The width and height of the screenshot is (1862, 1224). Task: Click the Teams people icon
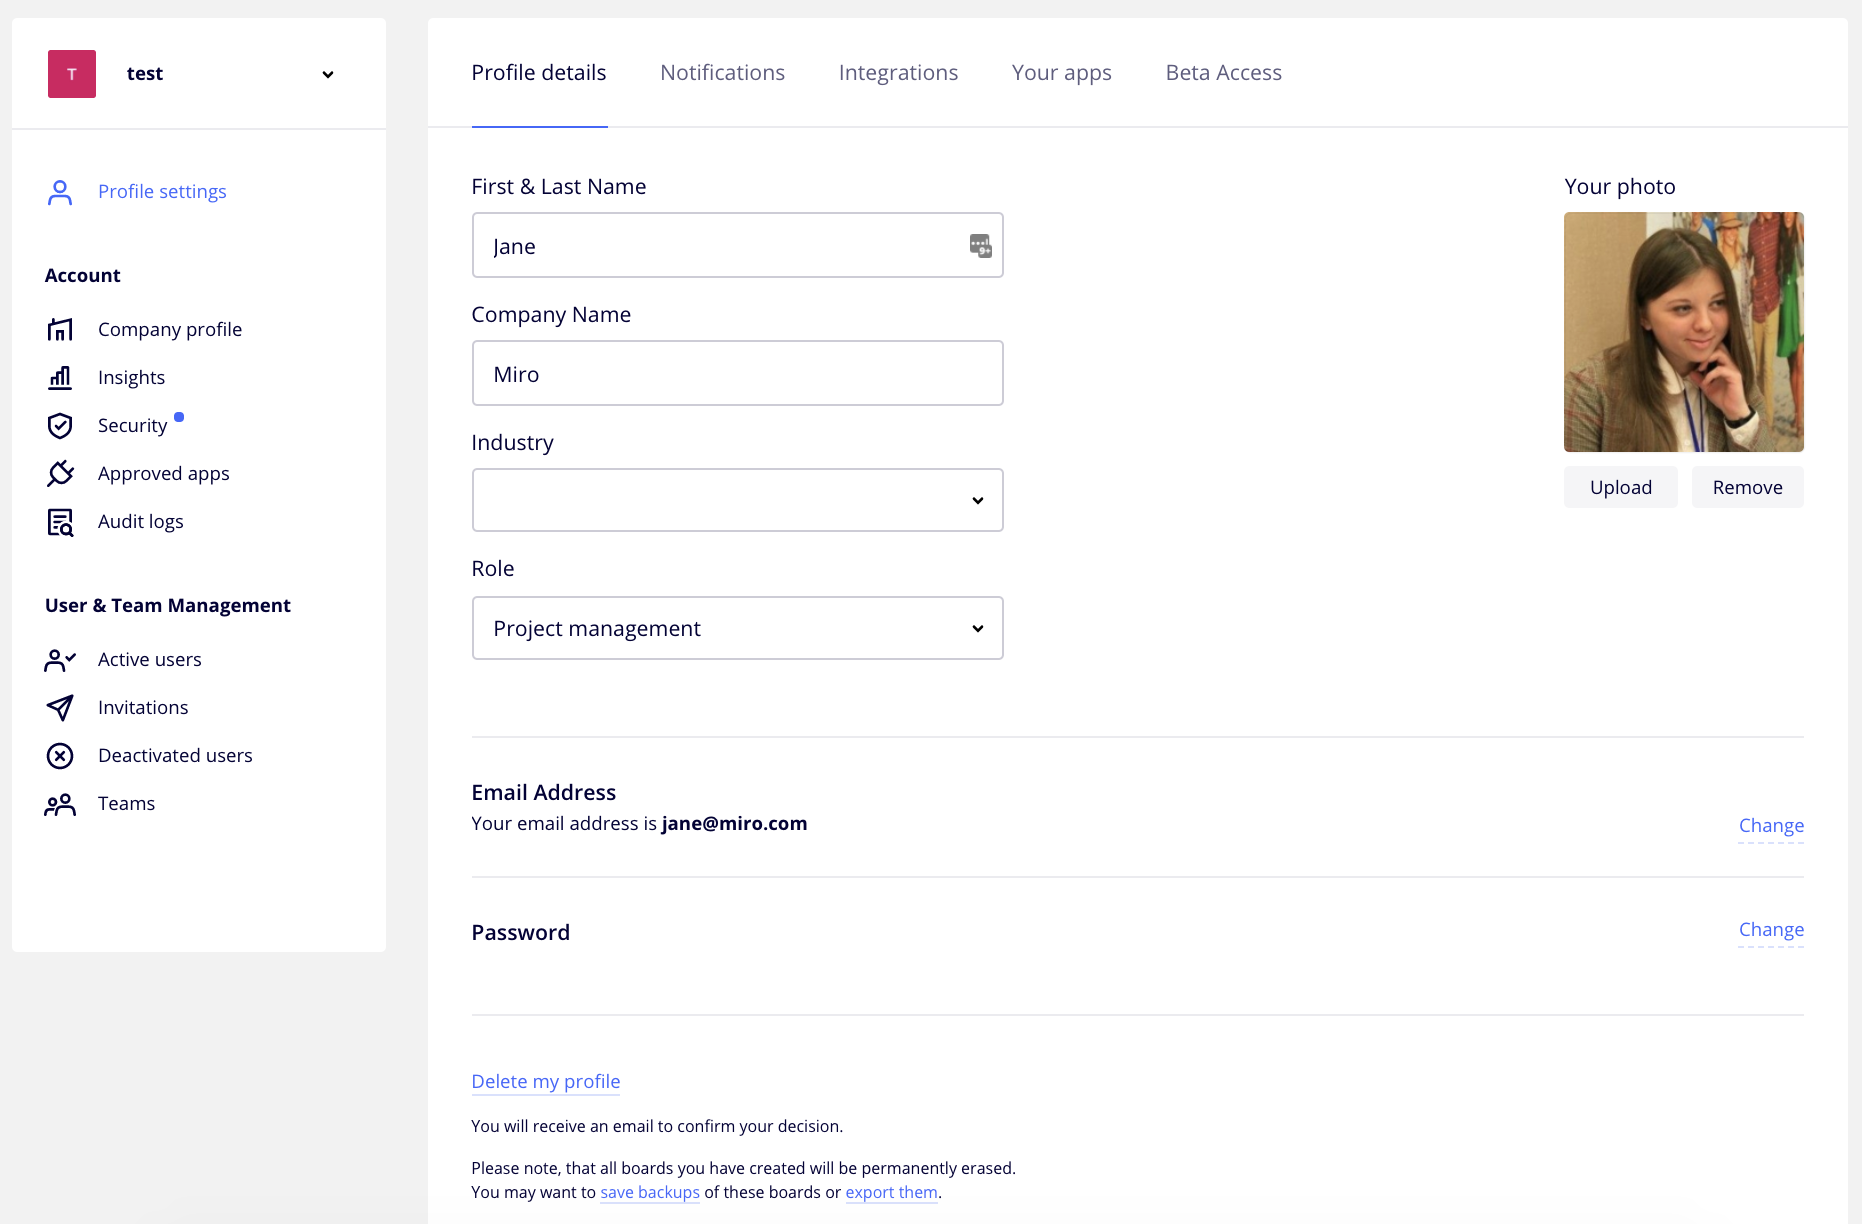pos(60,804)
